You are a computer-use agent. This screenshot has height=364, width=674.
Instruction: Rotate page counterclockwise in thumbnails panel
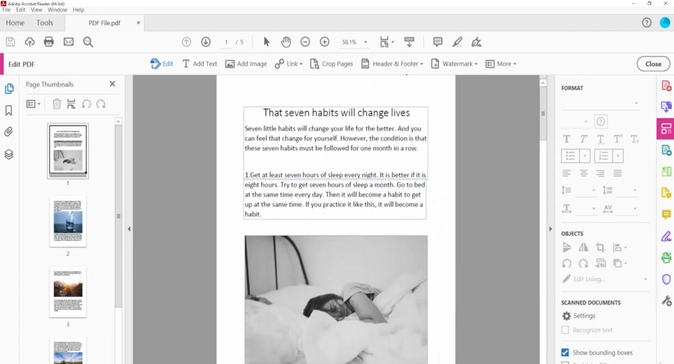pyautogui.click(x=86, y=104)
